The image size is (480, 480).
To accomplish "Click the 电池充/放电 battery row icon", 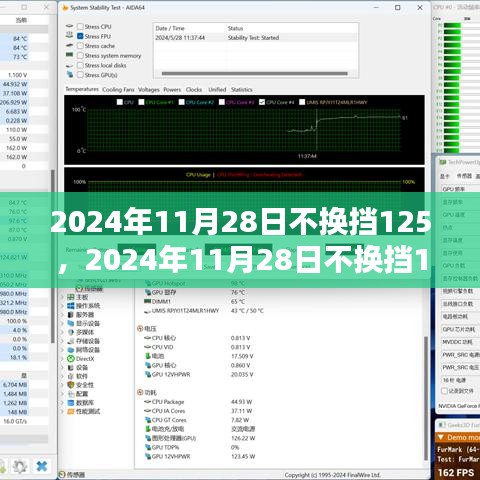I will pyautogui.click(x=148, y=429).
